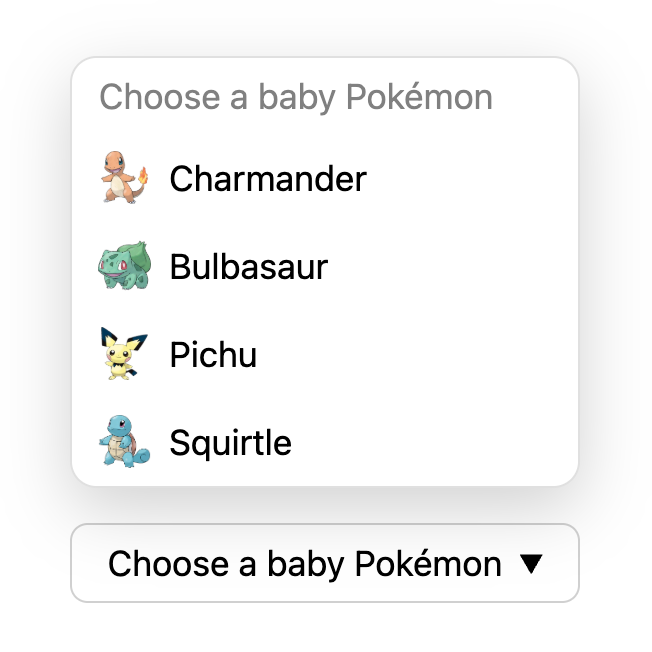This screenshot has height=652, width=652.
Task: Click the Bulbasaur sprite icon
Action: (124, 267)
